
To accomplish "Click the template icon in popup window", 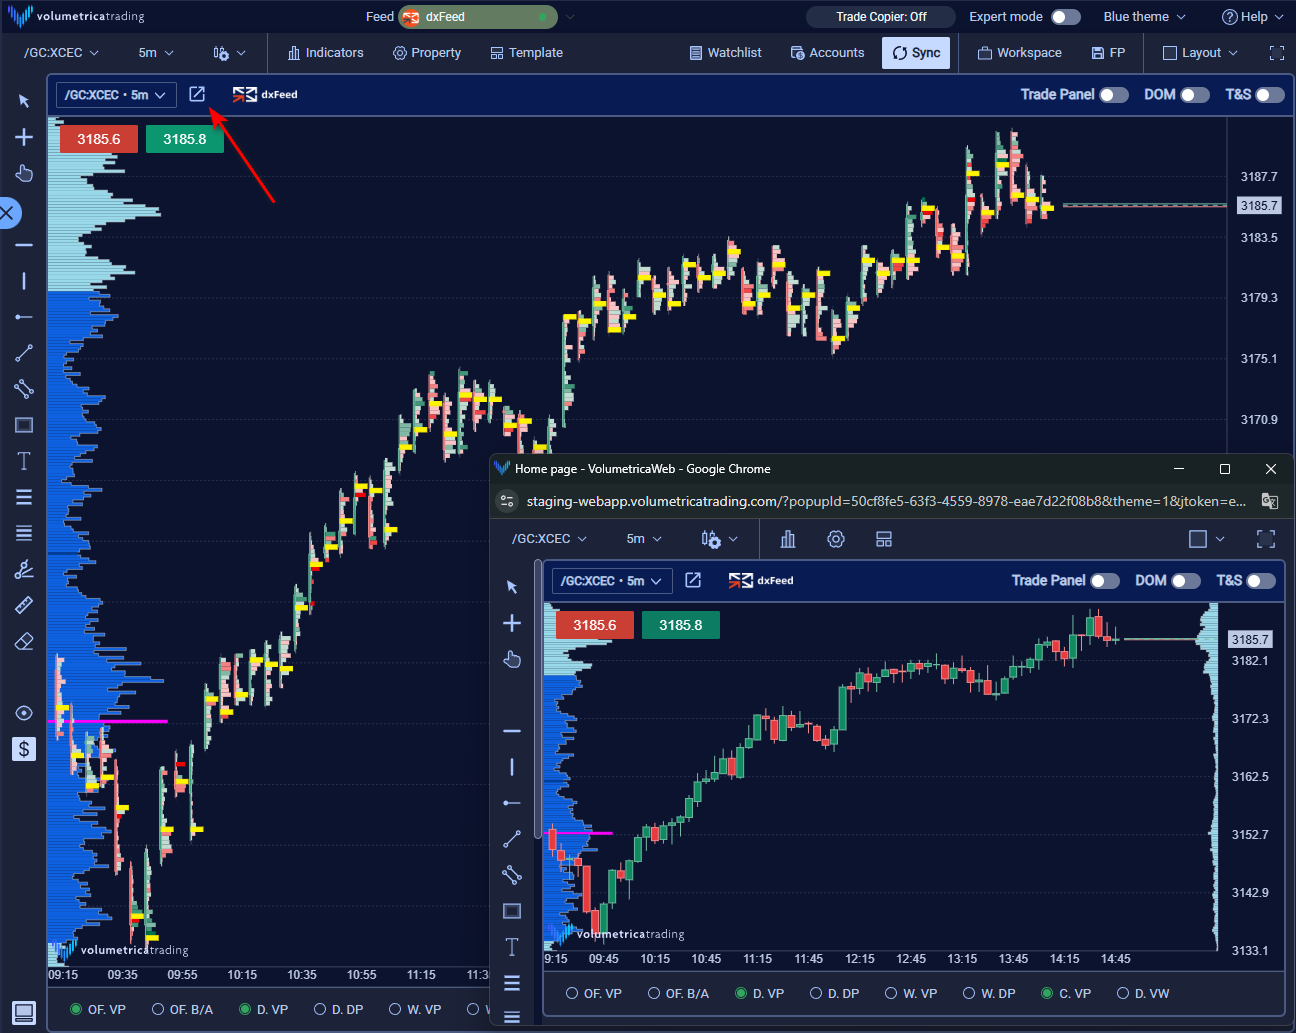I will [x=884, y=539].
